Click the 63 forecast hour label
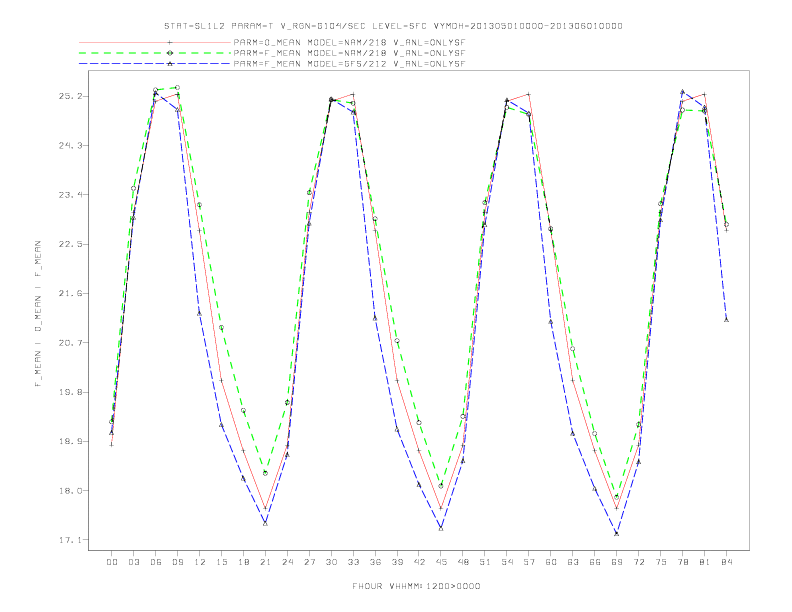This screenshot has height=612, width=792. [573, 562]
